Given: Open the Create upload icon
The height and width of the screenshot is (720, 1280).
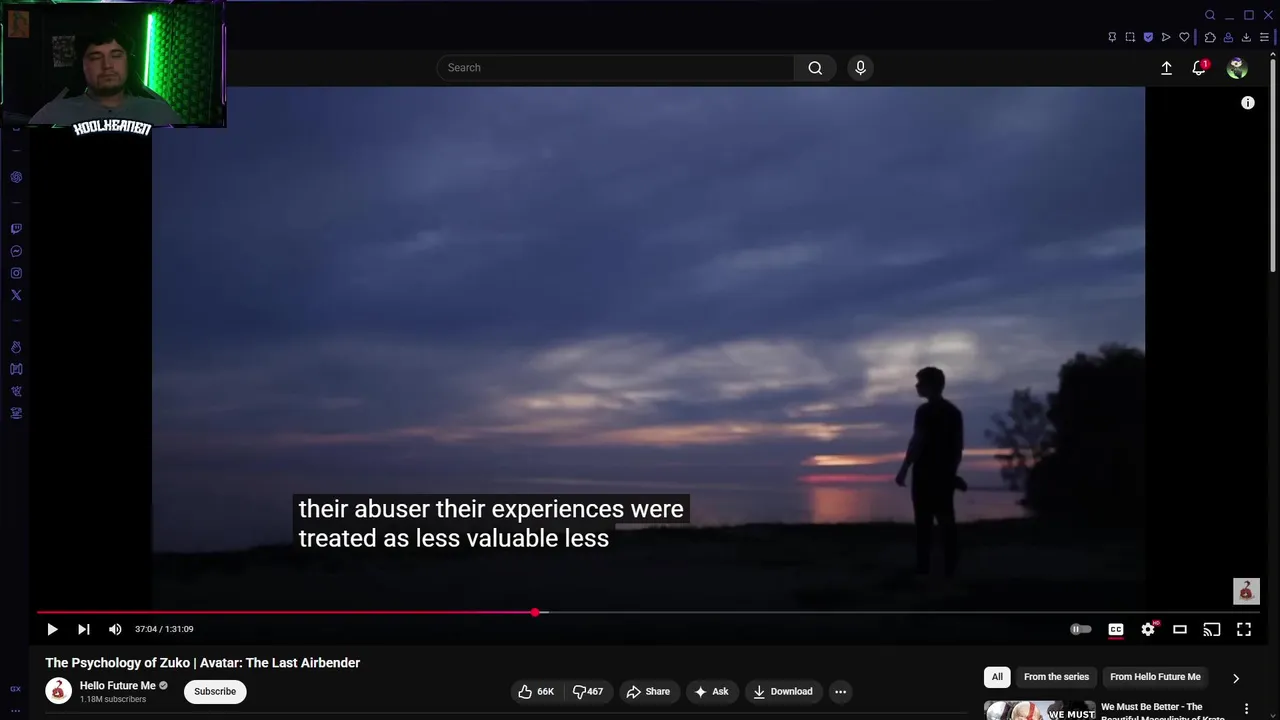Looking at the screenshot, I should (1166, 68).
